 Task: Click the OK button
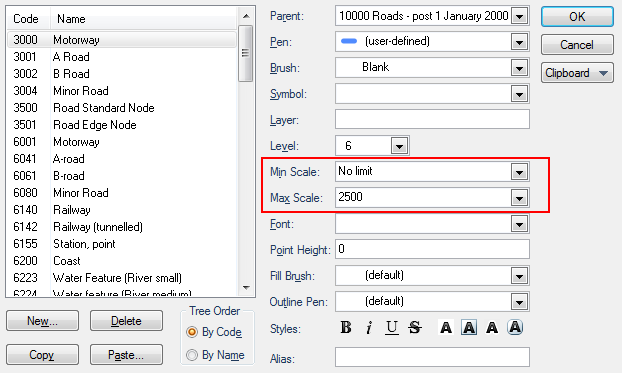point(577,17)
